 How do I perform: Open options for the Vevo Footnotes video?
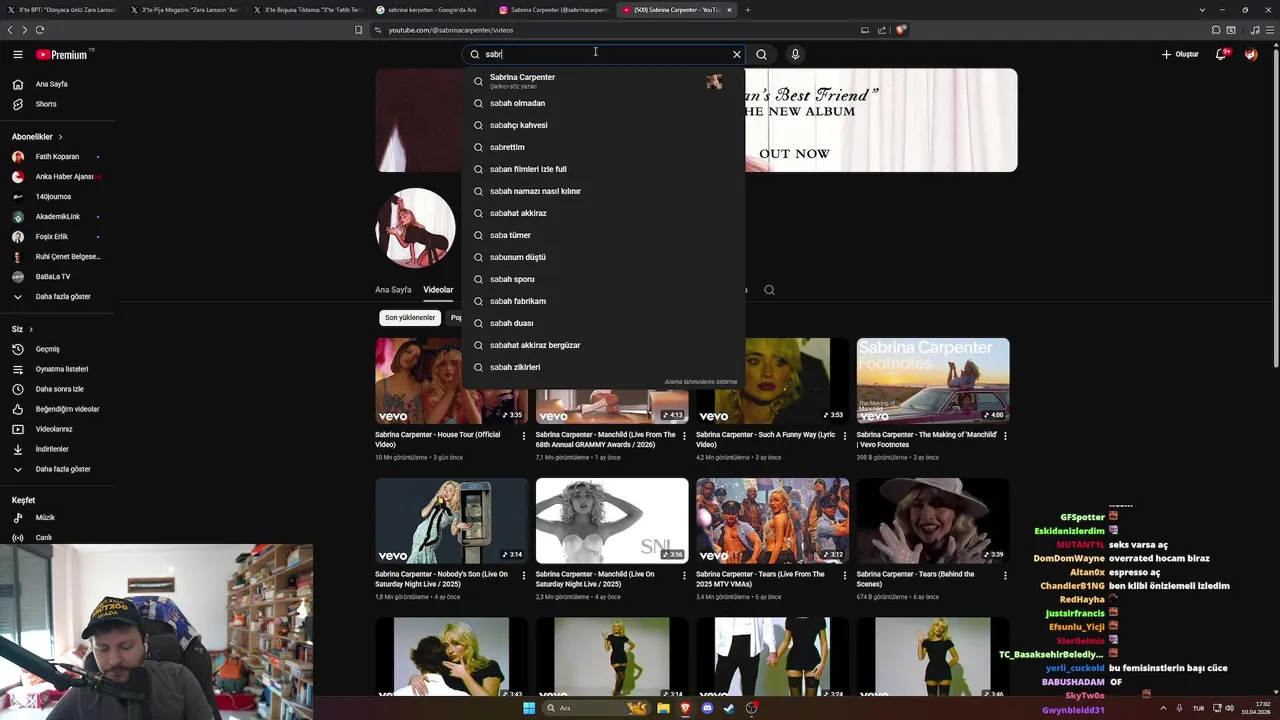(x=1005, y=436)
